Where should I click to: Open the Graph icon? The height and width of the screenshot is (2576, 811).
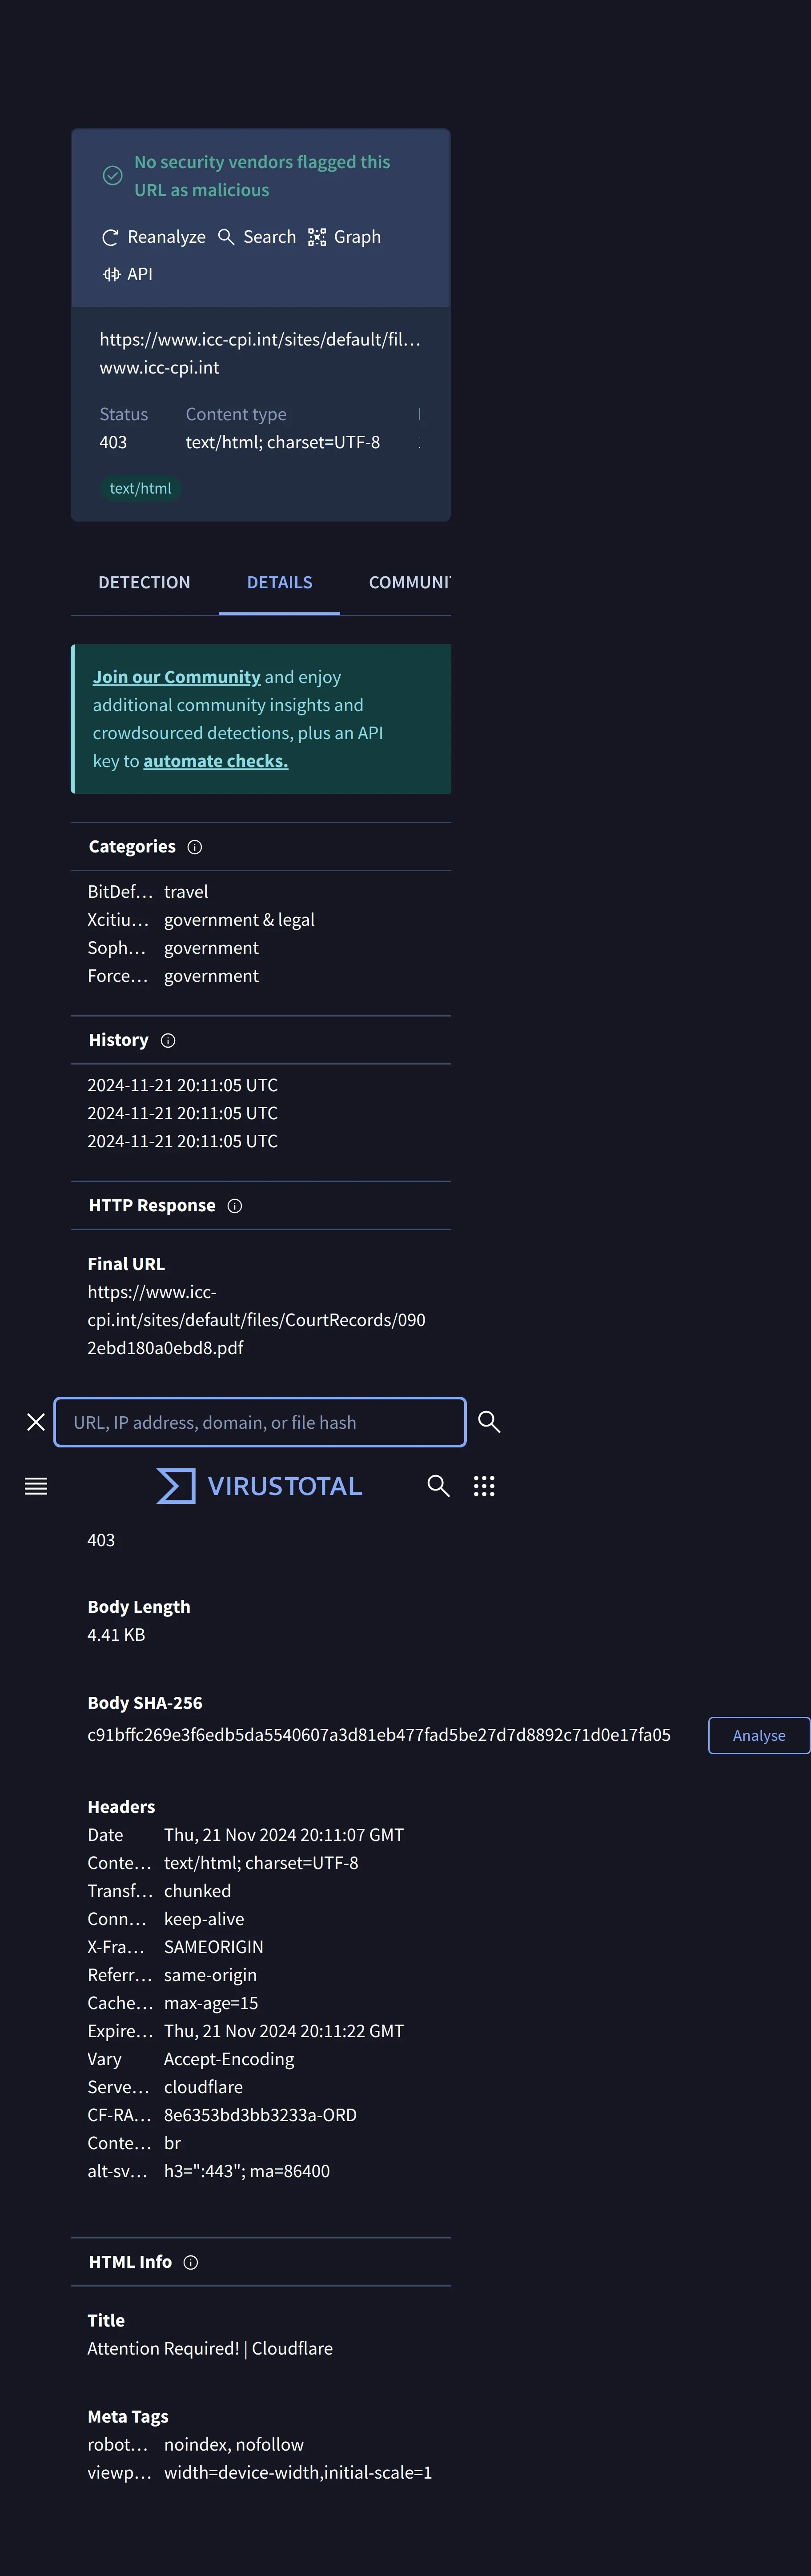click(317, 237)
